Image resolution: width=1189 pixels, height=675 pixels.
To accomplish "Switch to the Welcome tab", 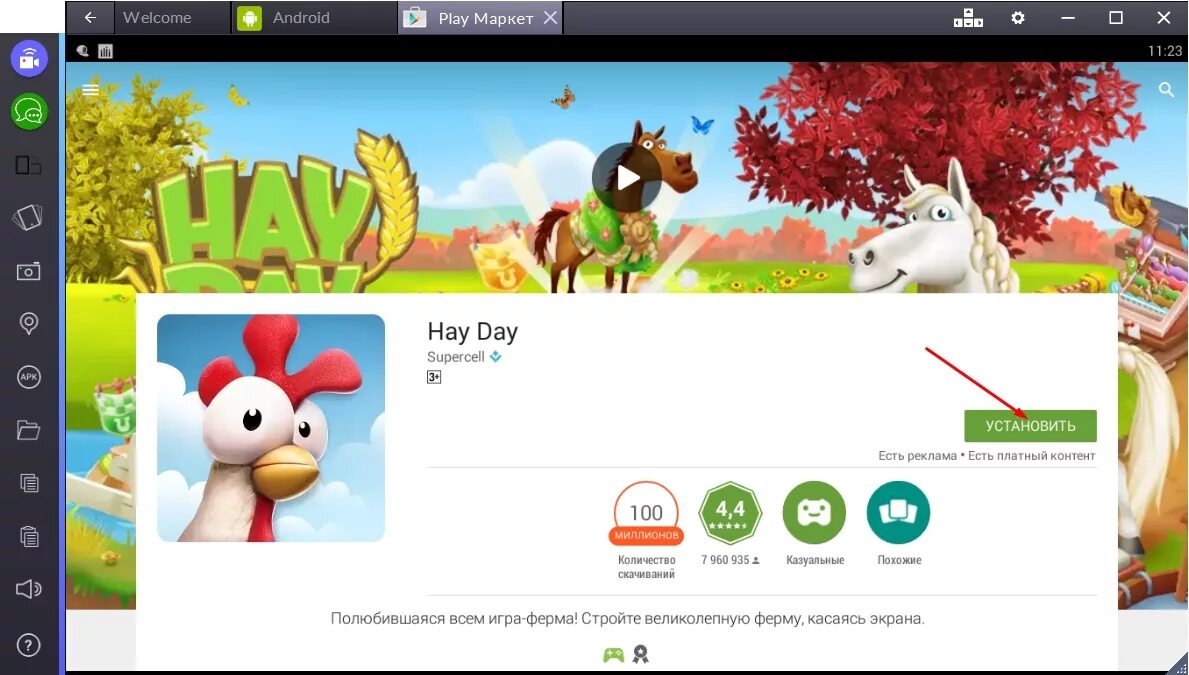I will 157,17.
